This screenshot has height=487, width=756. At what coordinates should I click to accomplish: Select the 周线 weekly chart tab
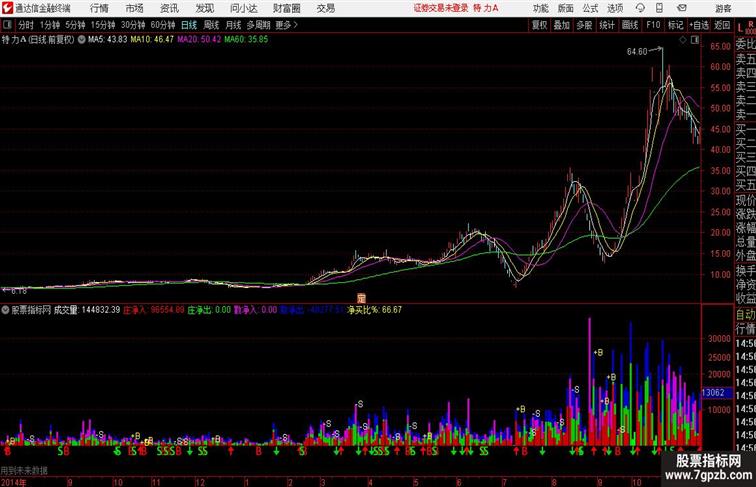pyautogui.click(x=211, y=25)
